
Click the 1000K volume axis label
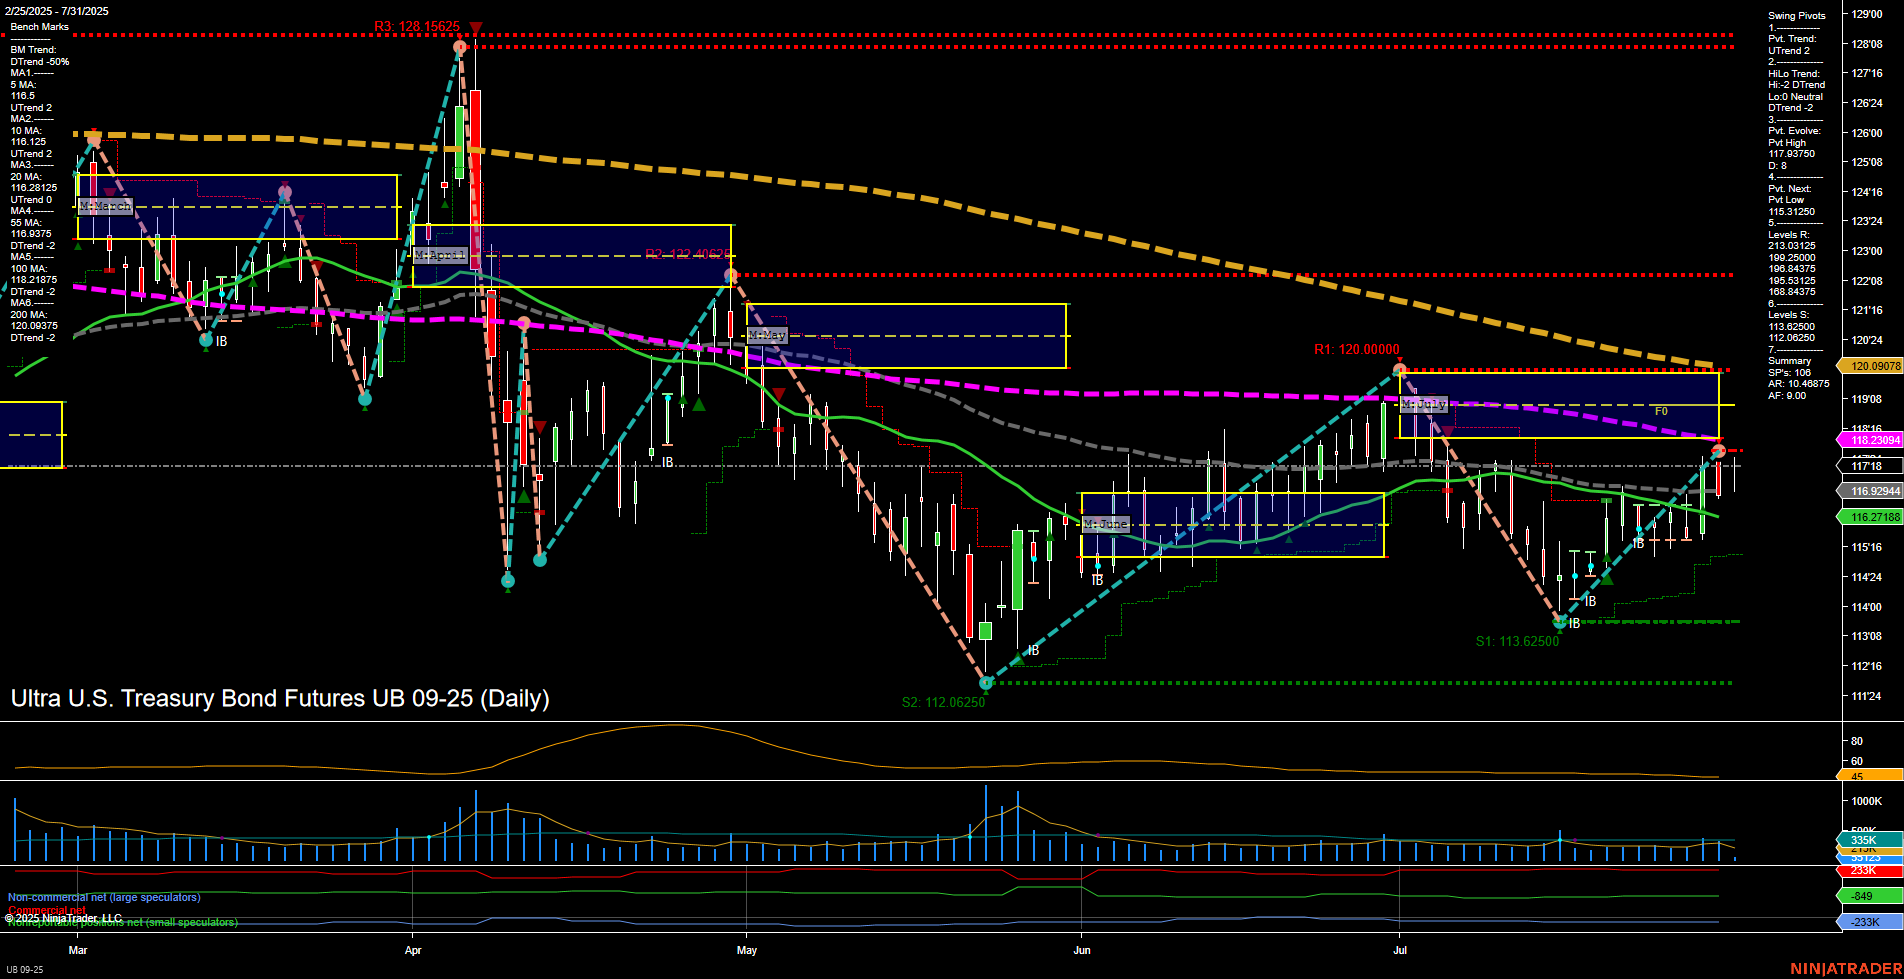pos(1867,802)
